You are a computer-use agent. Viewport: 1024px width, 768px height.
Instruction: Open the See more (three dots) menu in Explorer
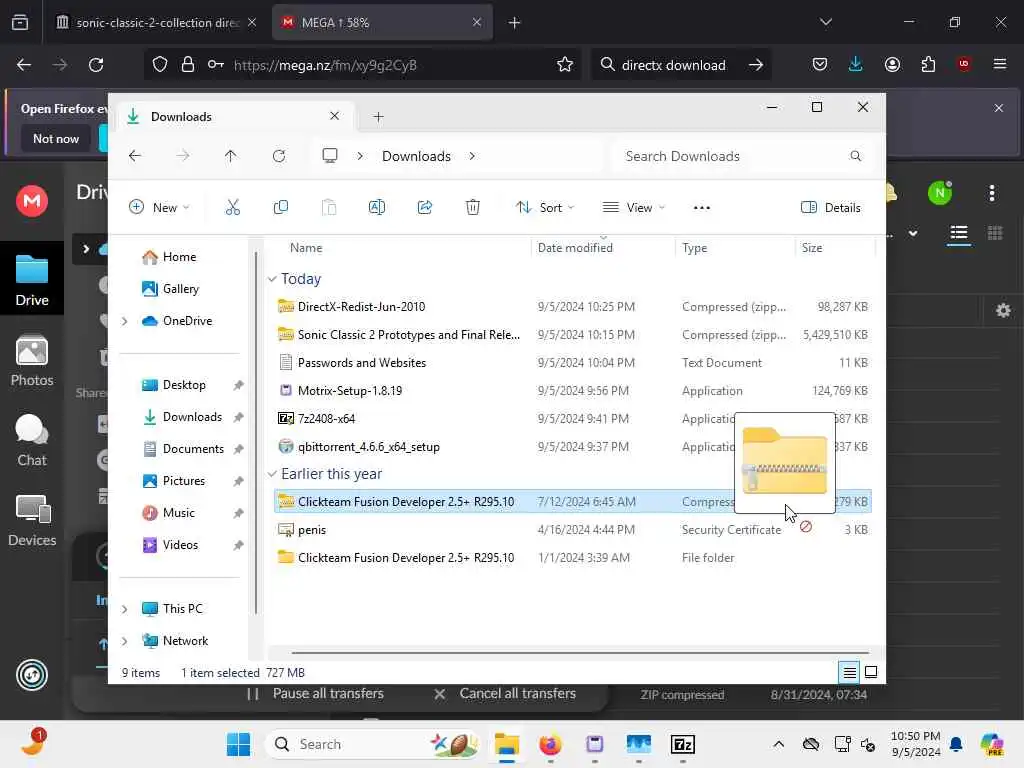pos(701,208)
